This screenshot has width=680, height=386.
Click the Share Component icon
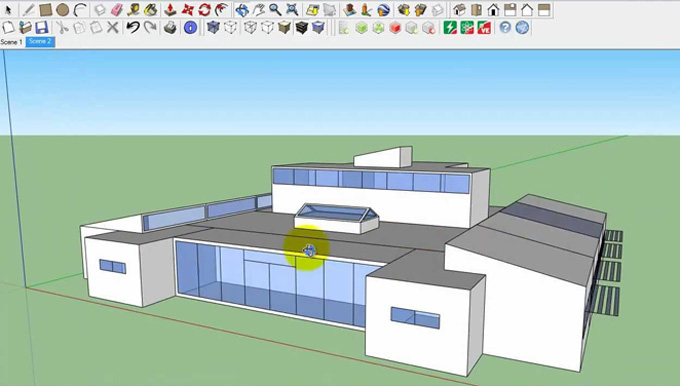coord(438,10)
